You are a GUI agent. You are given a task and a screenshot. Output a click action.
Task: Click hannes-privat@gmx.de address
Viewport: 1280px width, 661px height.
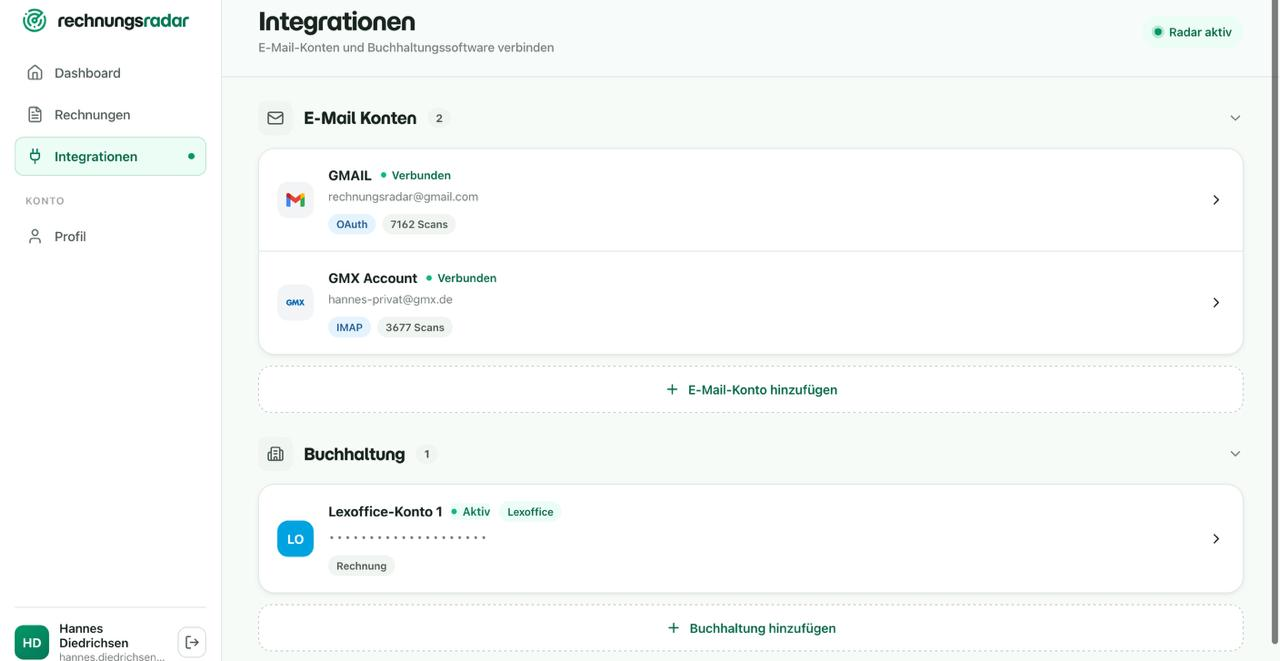pyautogui.click(x=390, y=299)
